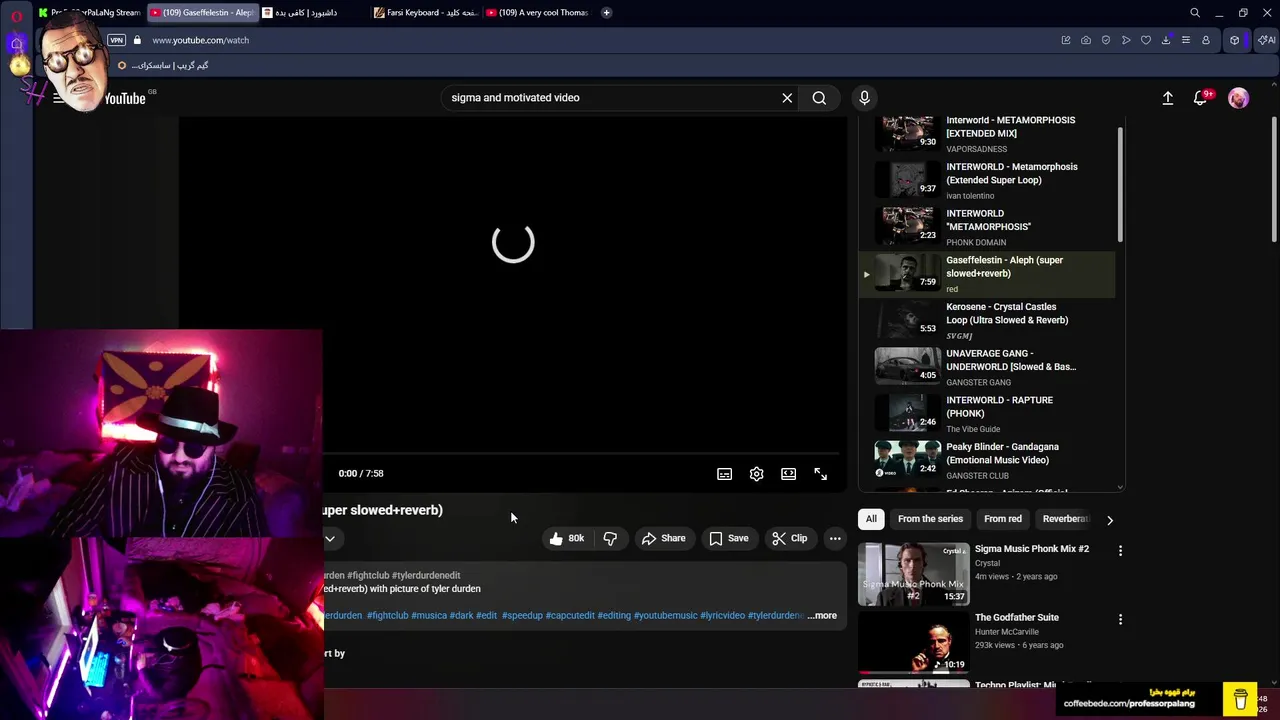Screen dimensions: 1280x720
Task: Open The Godfather Suite thumbnail
Action: (914, 642)
